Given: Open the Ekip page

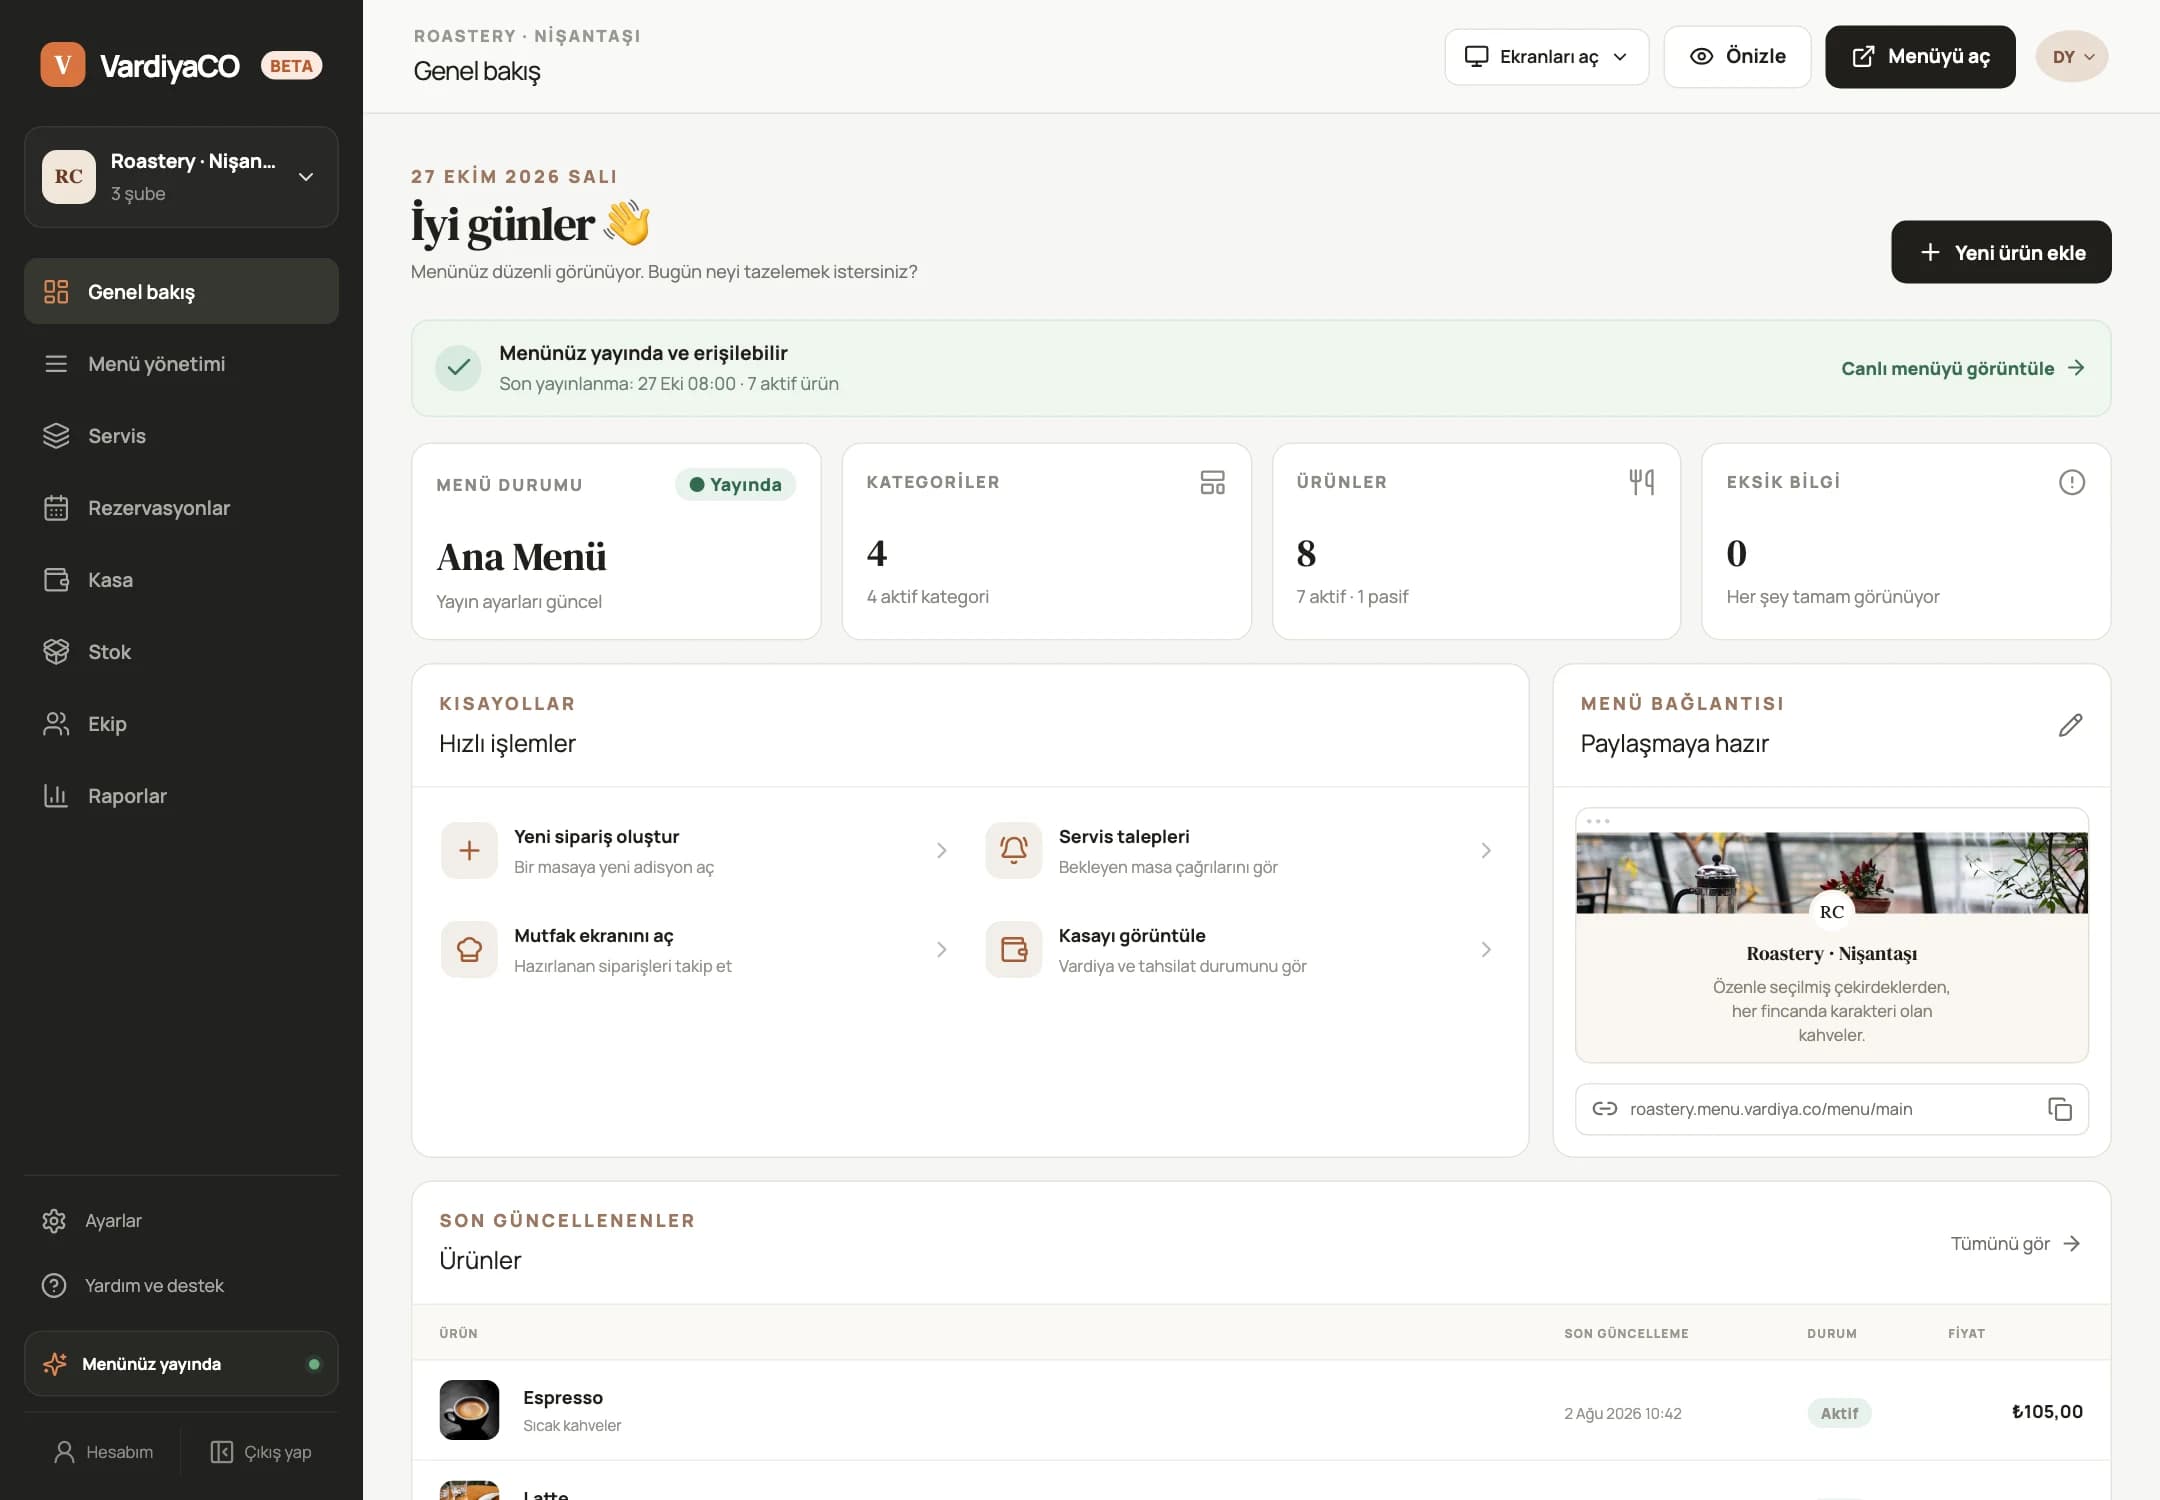Looking at the screenshot, I should click(181, 724).
